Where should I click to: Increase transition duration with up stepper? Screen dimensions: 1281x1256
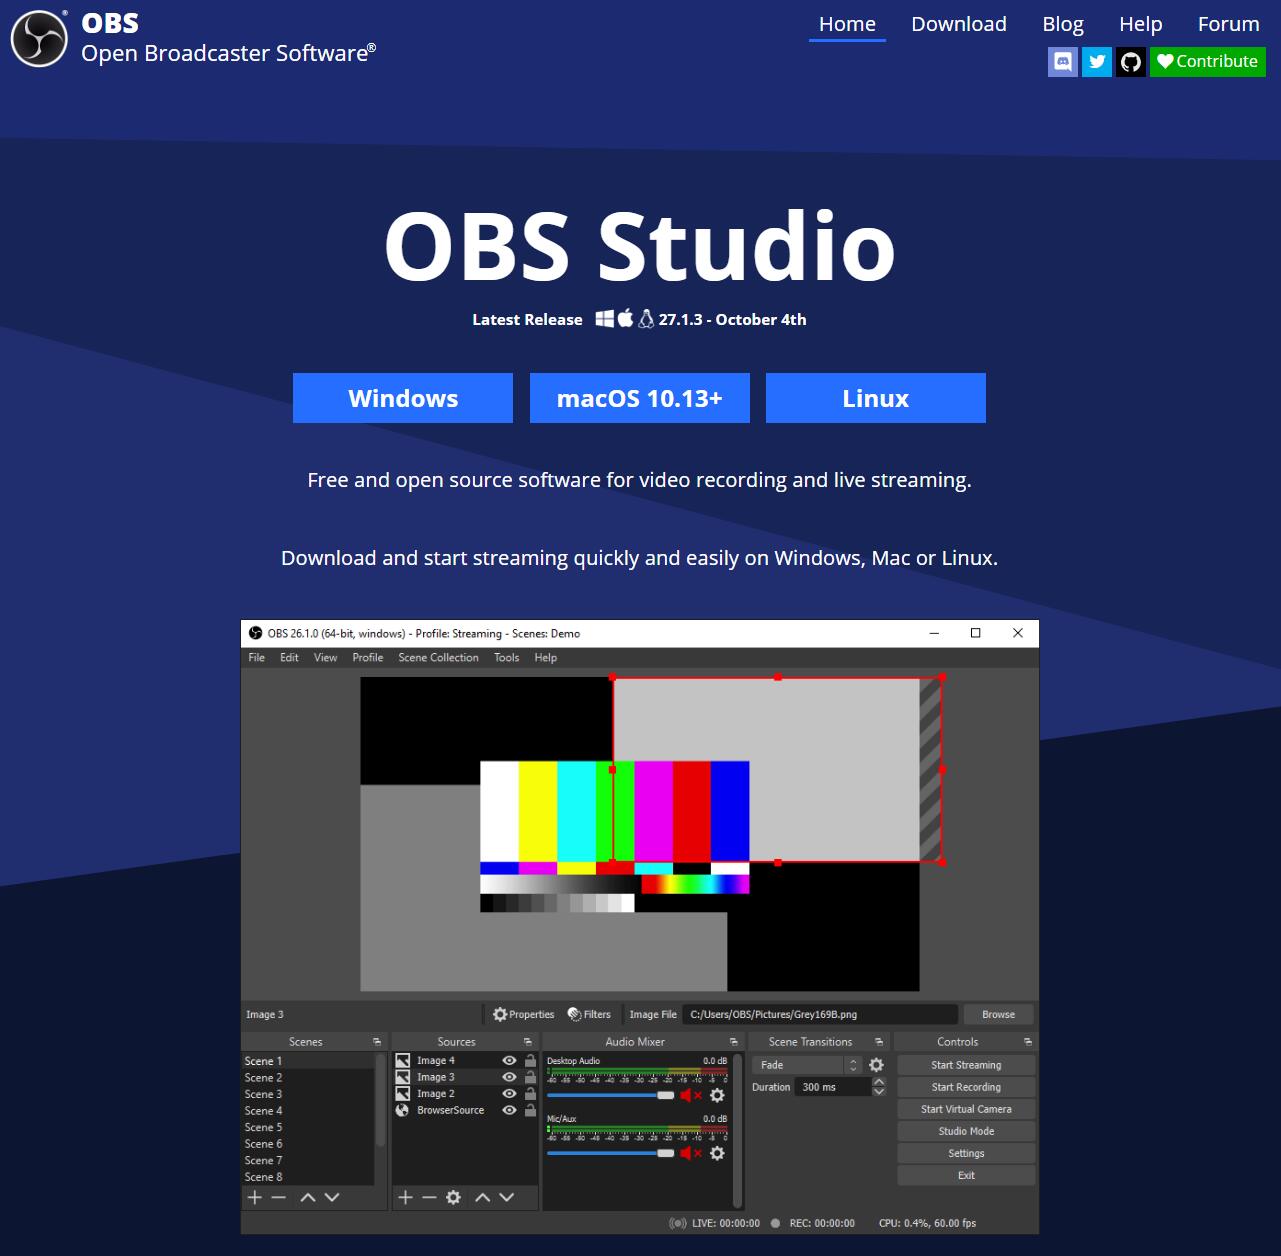tap(879, 1082)
